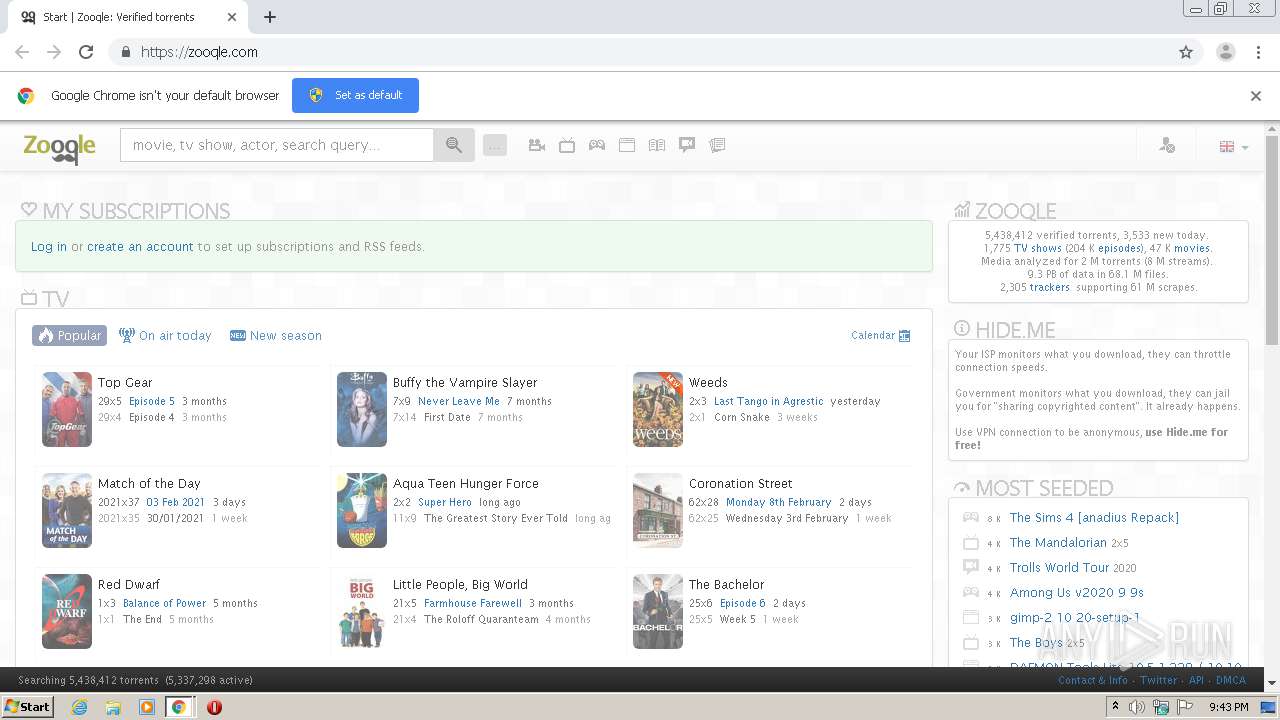Open Top Gear poster thumbnail

(x=67, y=409)
